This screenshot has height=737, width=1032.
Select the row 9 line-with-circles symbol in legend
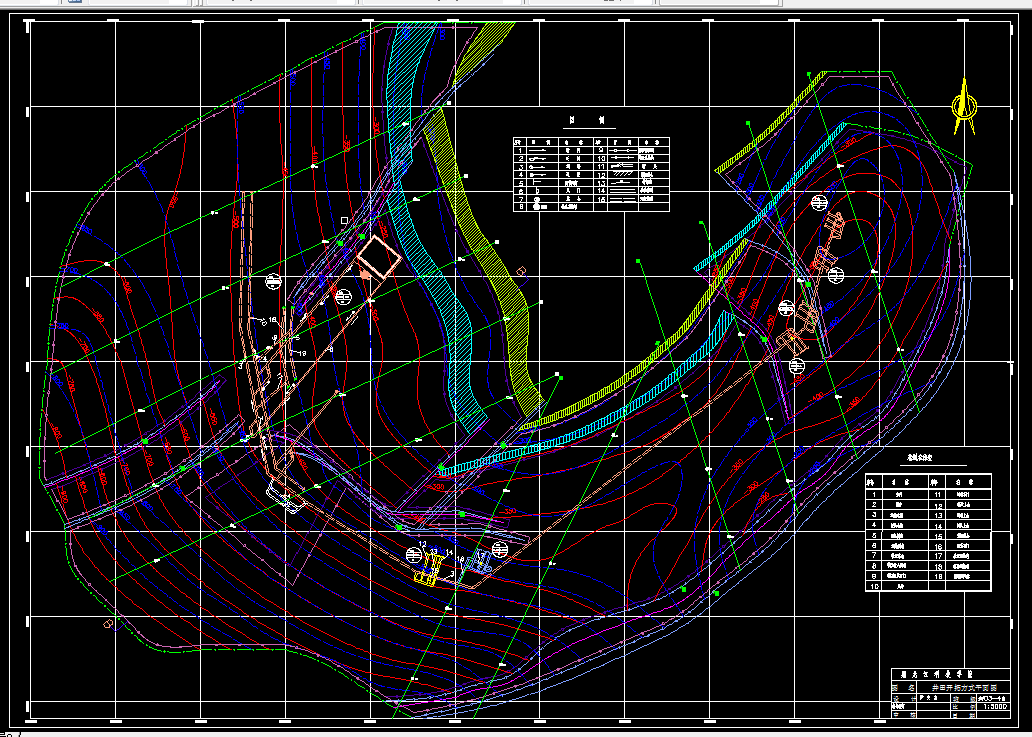623,151
